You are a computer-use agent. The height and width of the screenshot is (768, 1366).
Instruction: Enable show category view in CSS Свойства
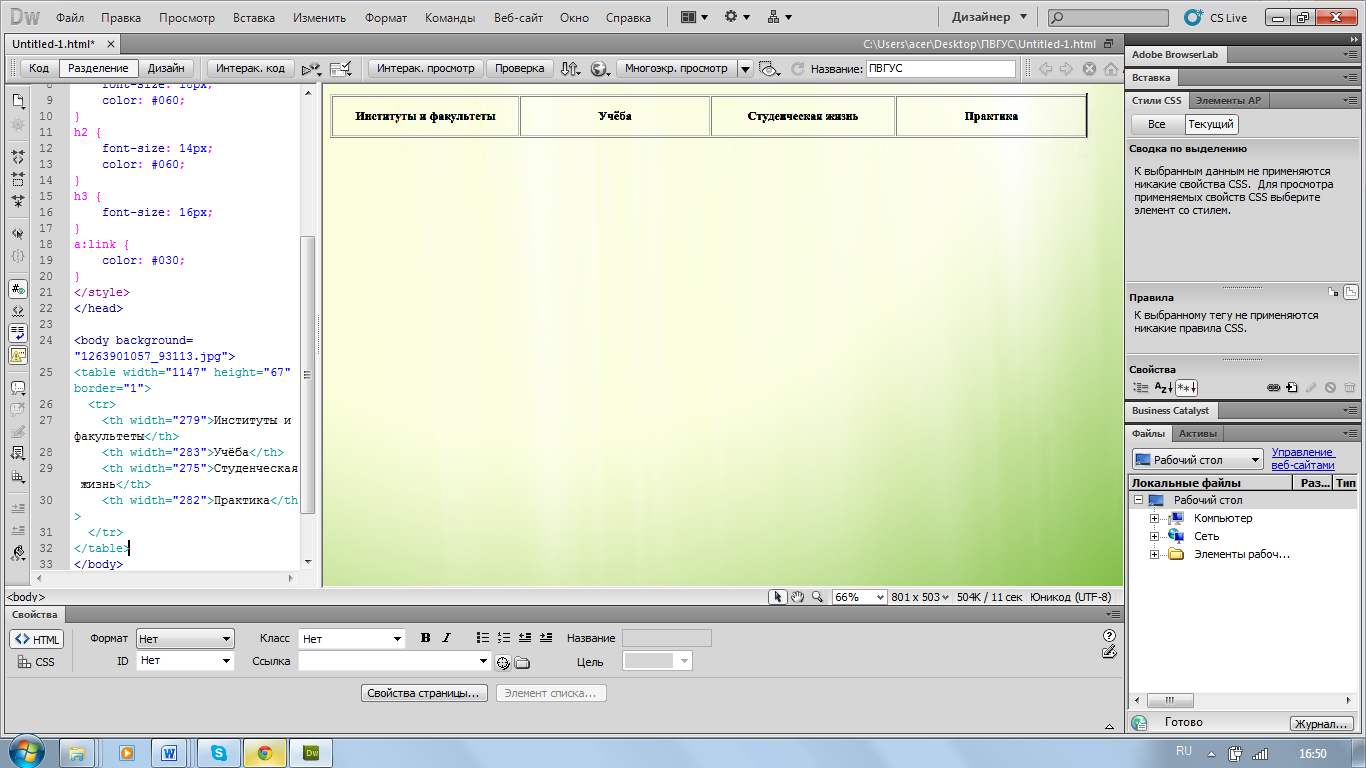coord(1141,387)
